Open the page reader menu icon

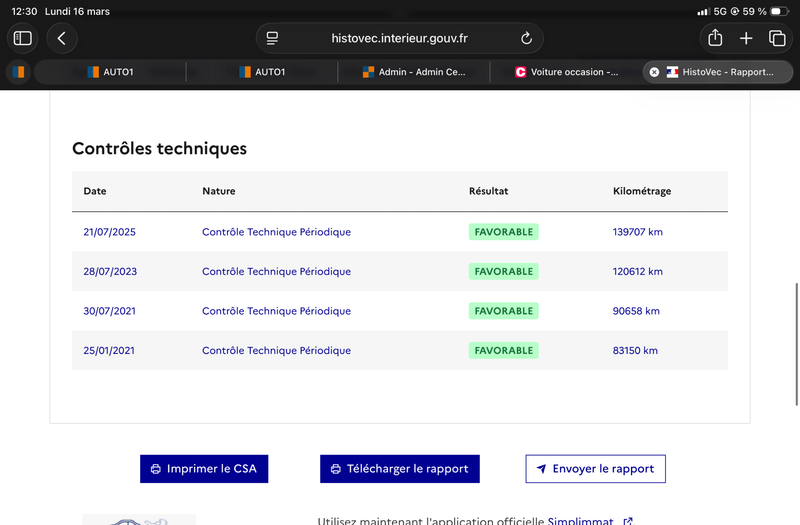pyautogui.click(x=272, y=38)
